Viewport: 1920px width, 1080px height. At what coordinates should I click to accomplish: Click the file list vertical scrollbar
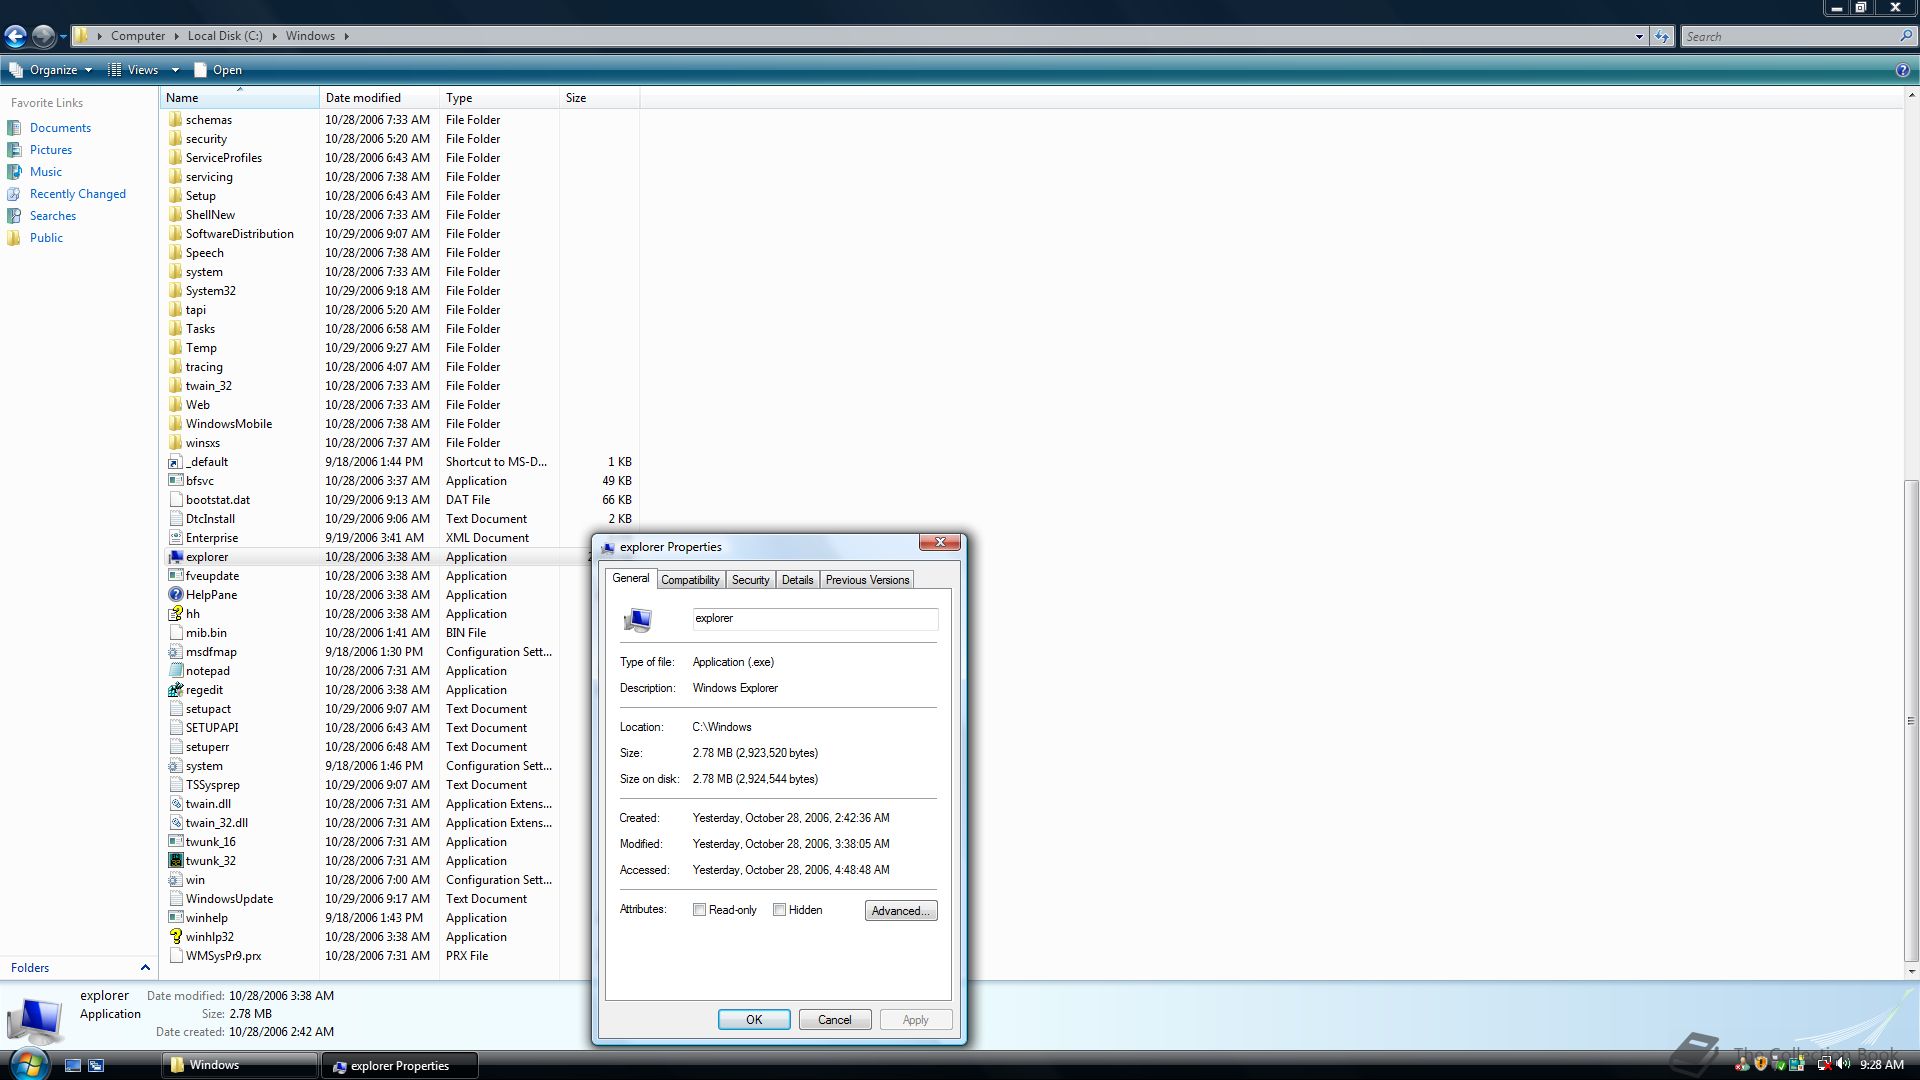(1911, 720)
